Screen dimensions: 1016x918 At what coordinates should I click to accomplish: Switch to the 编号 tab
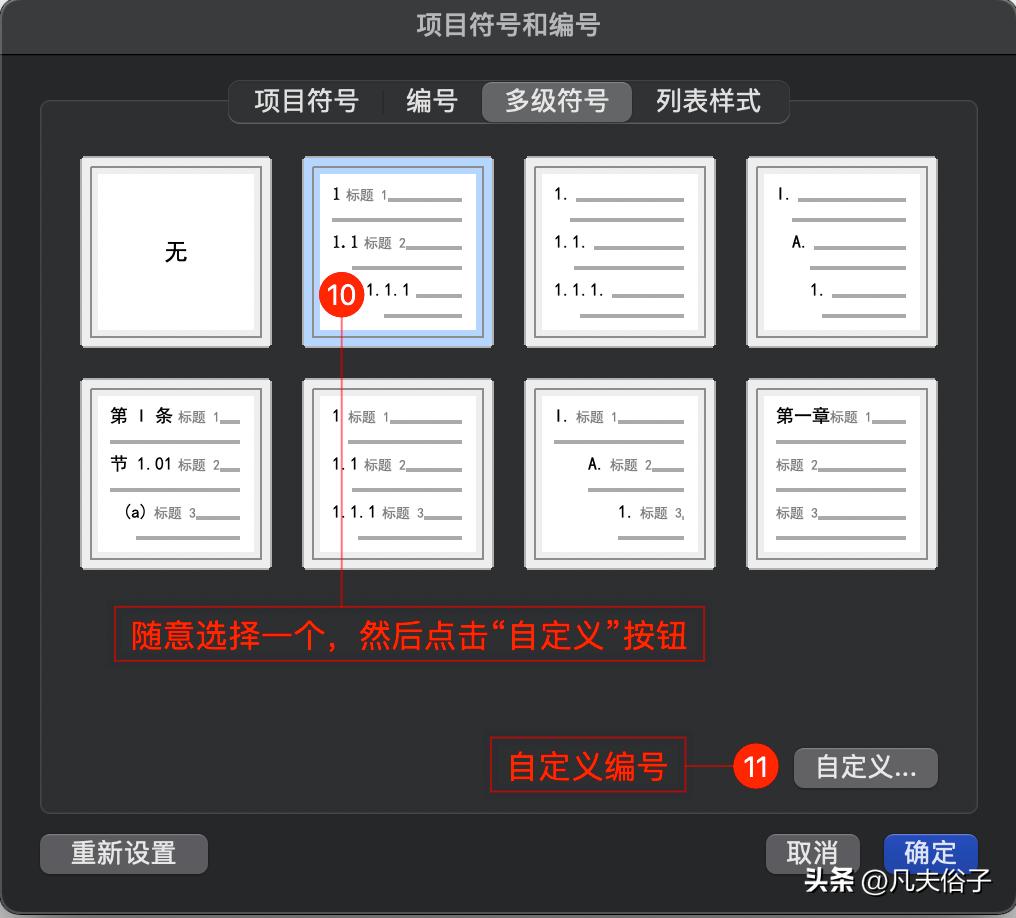click(x=432, y=101)
